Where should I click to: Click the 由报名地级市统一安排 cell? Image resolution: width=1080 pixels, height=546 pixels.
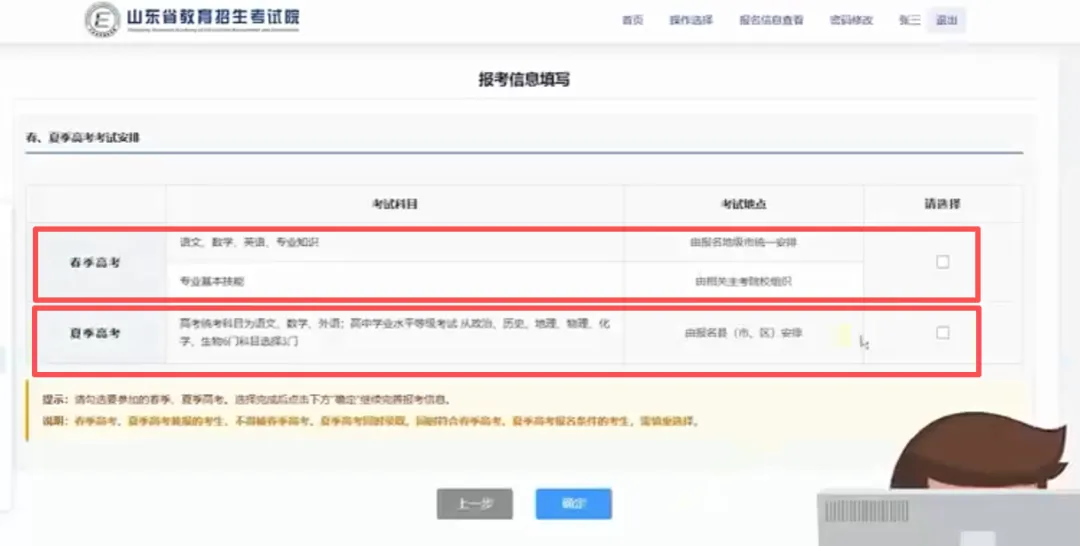[x=744, y=242]
